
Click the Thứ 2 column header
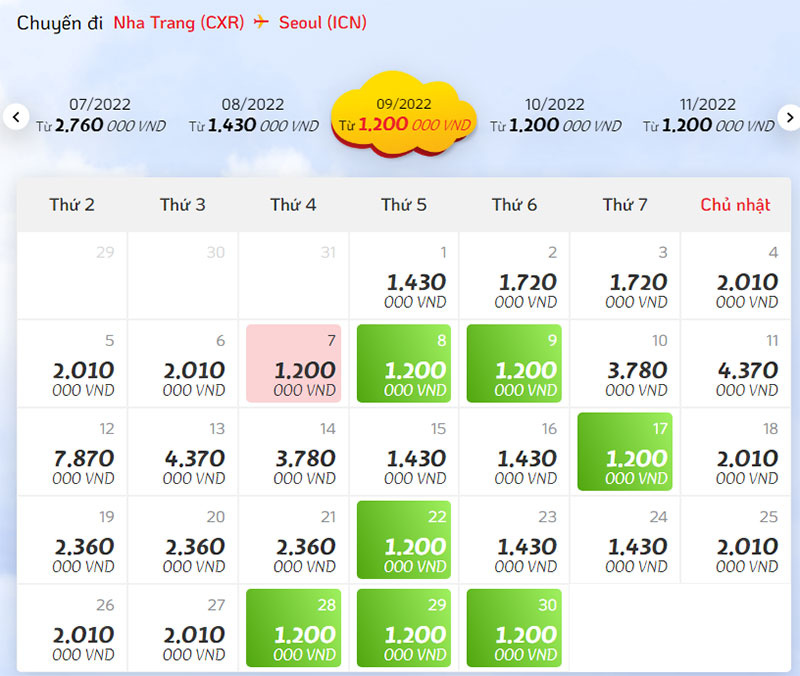(72, 205)
